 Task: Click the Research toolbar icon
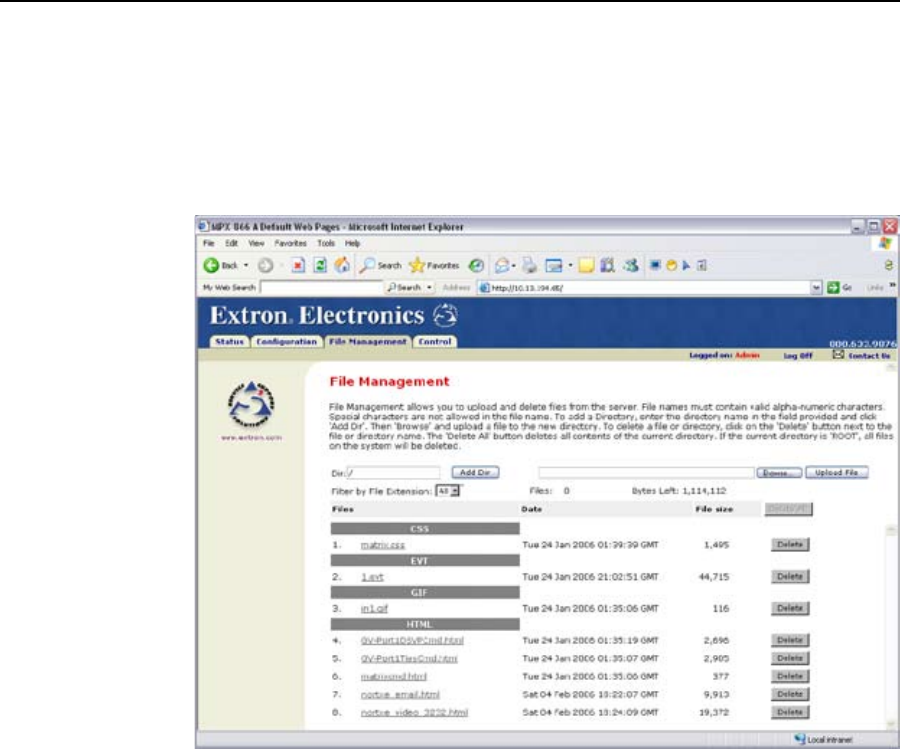(608, 265)
